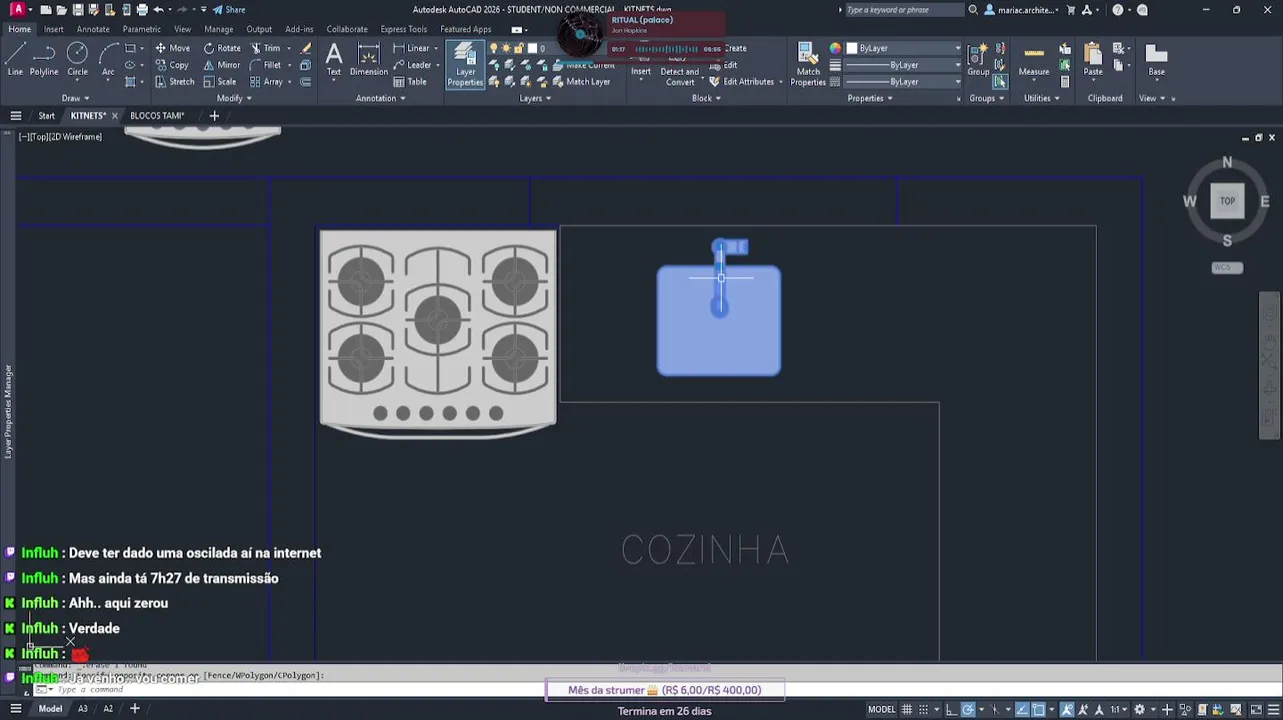Viewport: 1283px width, 720px height.
Task: Open the Annotate ribbon tab
Action: [x=93, y=29]
